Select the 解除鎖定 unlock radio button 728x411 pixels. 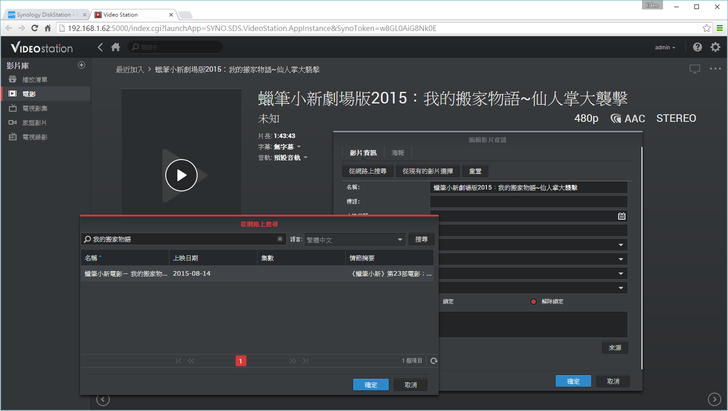(534, 301)
